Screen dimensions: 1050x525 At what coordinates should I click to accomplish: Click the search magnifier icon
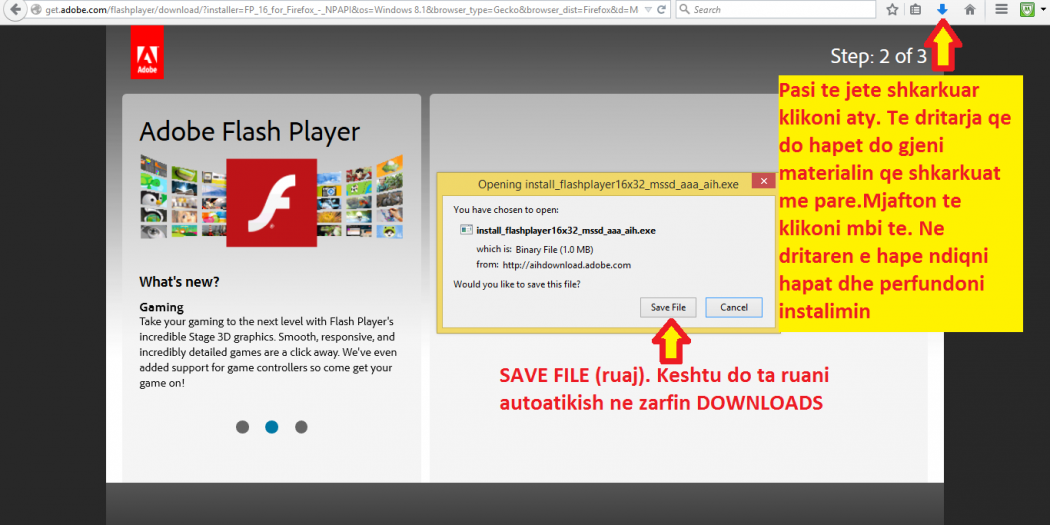click(684, 10)
